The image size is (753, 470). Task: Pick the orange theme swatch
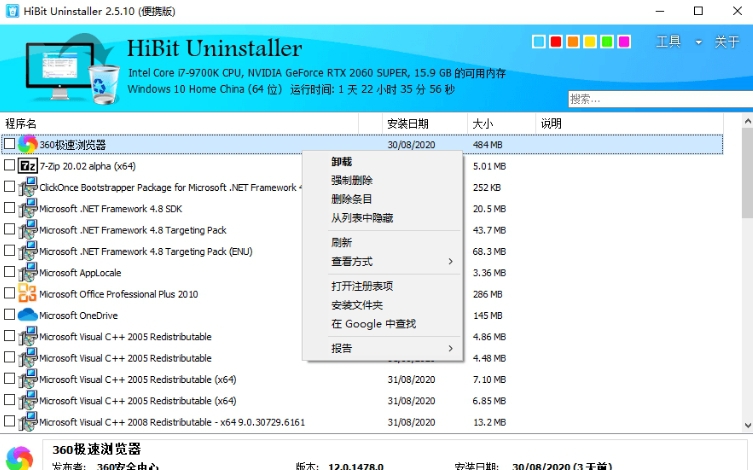pyautogui.click(x=573, y=42)
